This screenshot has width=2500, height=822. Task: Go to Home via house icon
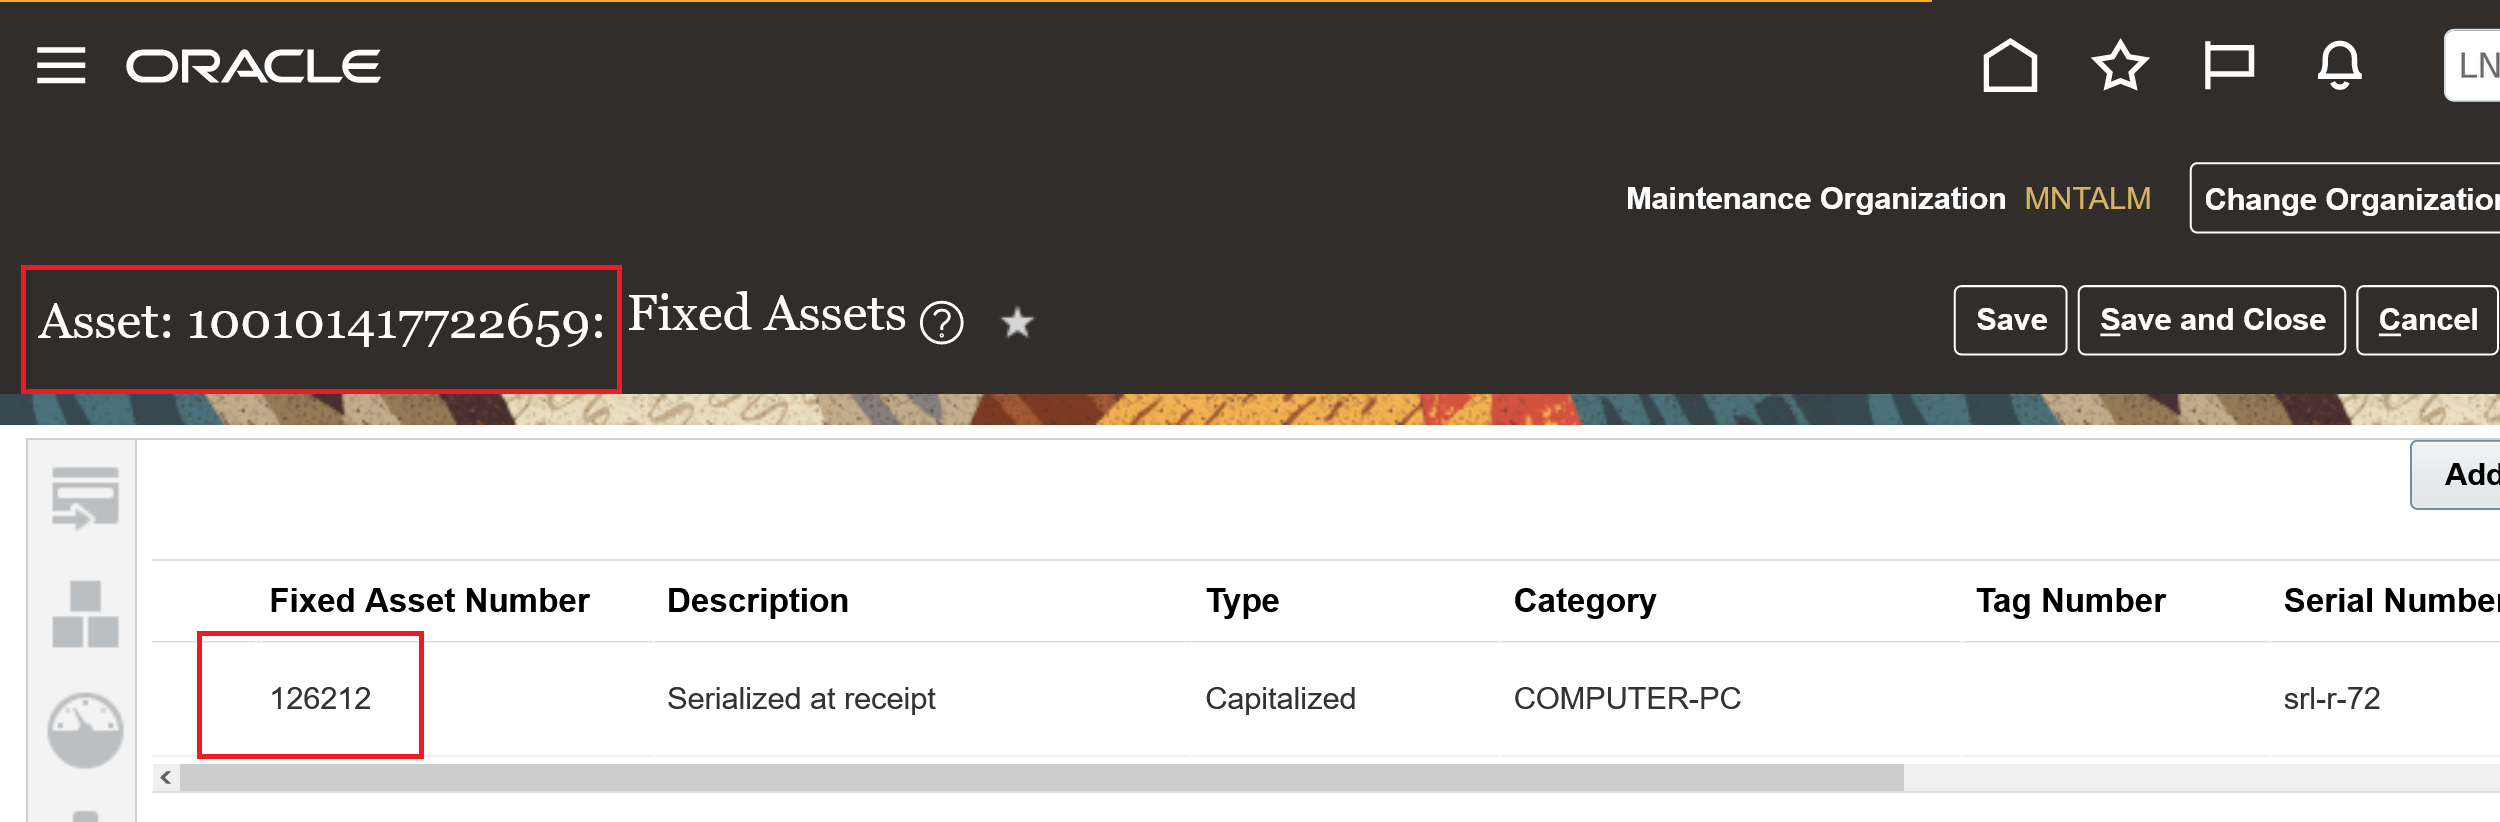(2010, 66)
